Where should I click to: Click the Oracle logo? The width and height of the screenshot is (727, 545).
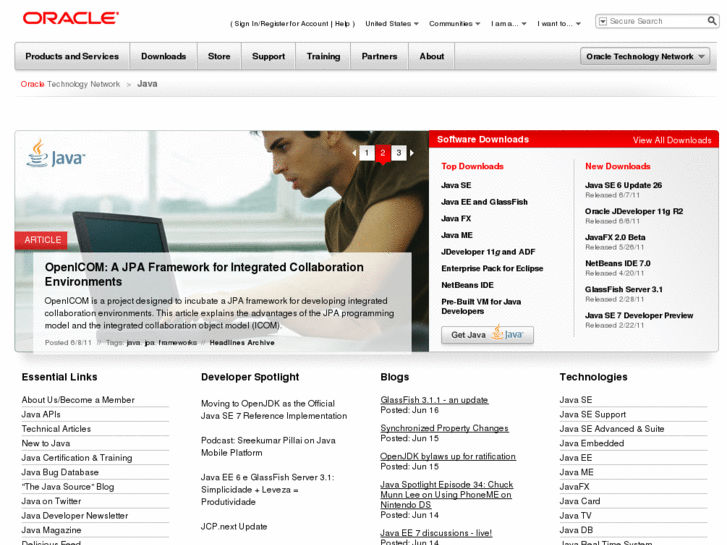(x=70, y=18)
